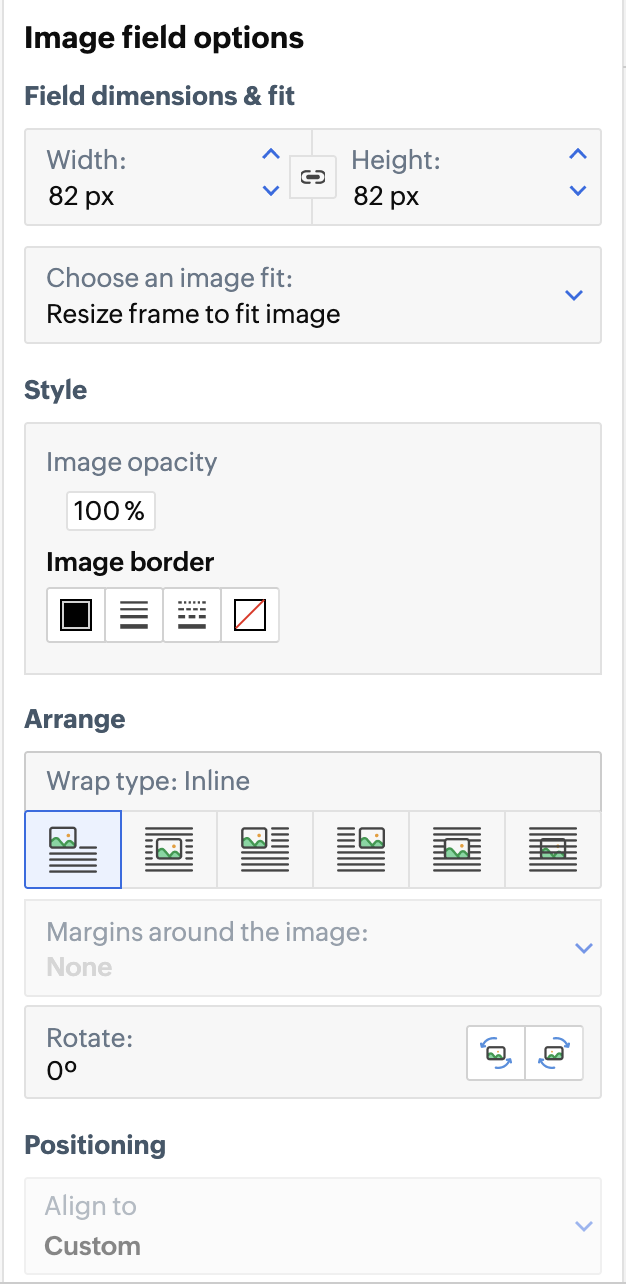Select the fifth wrap icon, image over text

(x=457, y=849)
